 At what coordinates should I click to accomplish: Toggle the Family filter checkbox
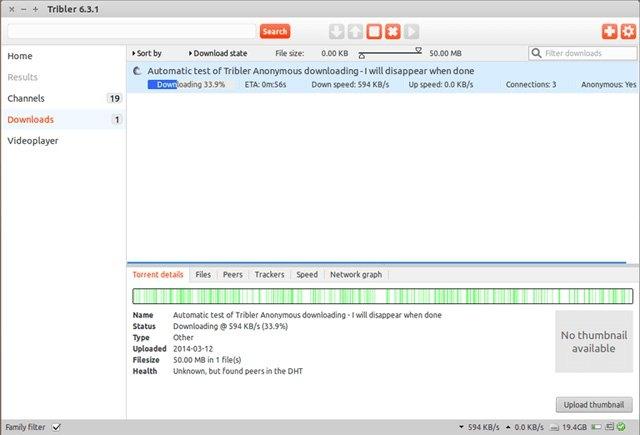pyautogui.click(x=57, y=428)
